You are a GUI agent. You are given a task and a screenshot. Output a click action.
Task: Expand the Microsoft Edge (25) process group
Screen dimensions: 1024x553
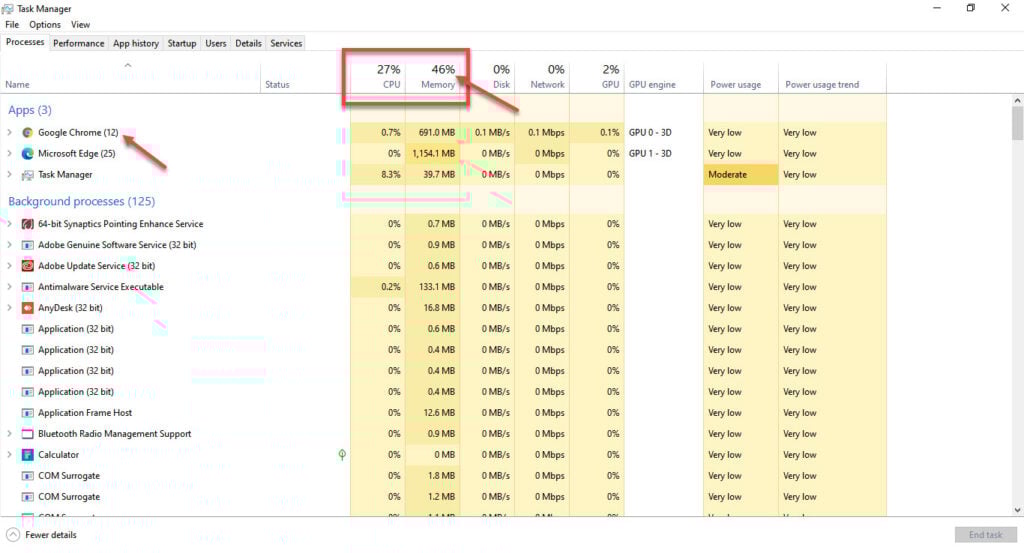tap(9, 153)
